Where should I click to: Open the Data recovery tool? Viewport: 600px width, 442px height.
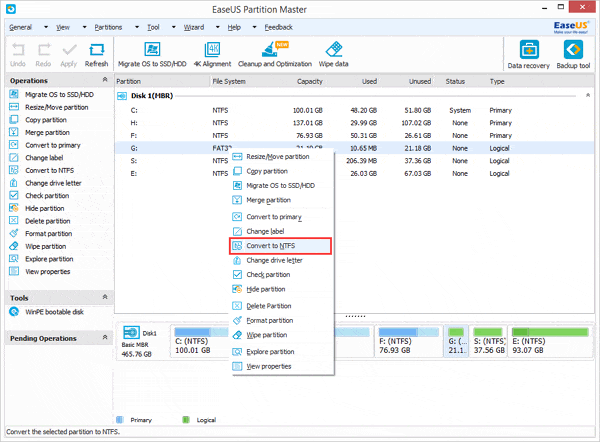click(528, 54)
